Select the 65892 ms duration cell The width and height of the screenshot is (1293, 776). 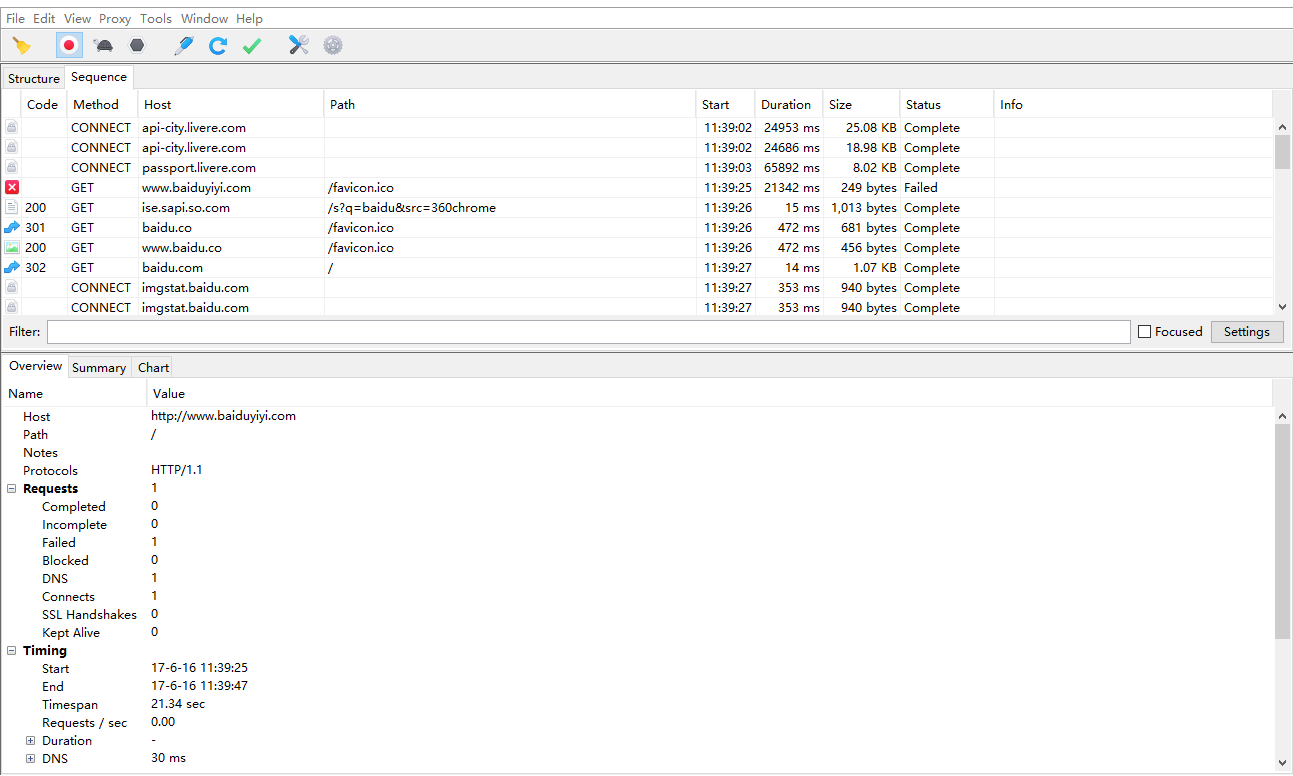coord(789,167)
